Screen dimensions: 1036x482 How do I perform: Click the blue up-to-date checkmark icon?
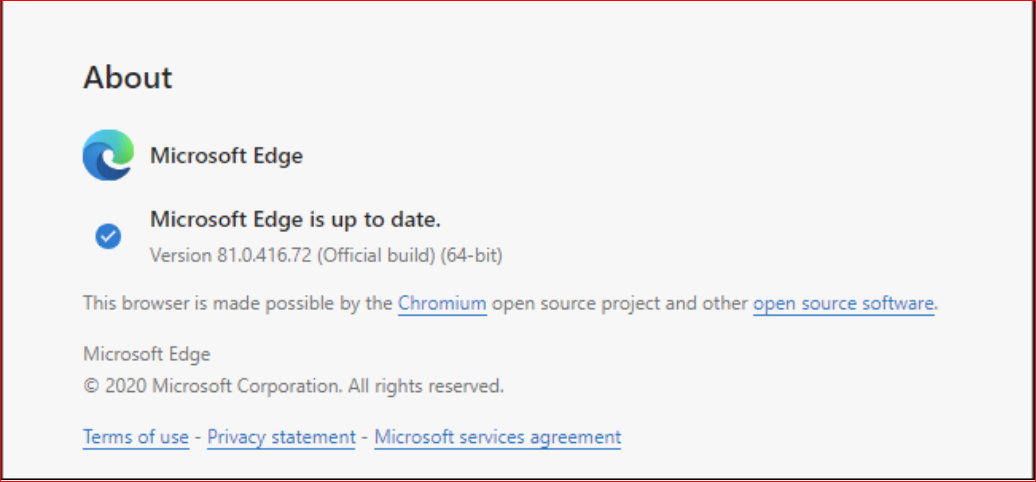108,236
